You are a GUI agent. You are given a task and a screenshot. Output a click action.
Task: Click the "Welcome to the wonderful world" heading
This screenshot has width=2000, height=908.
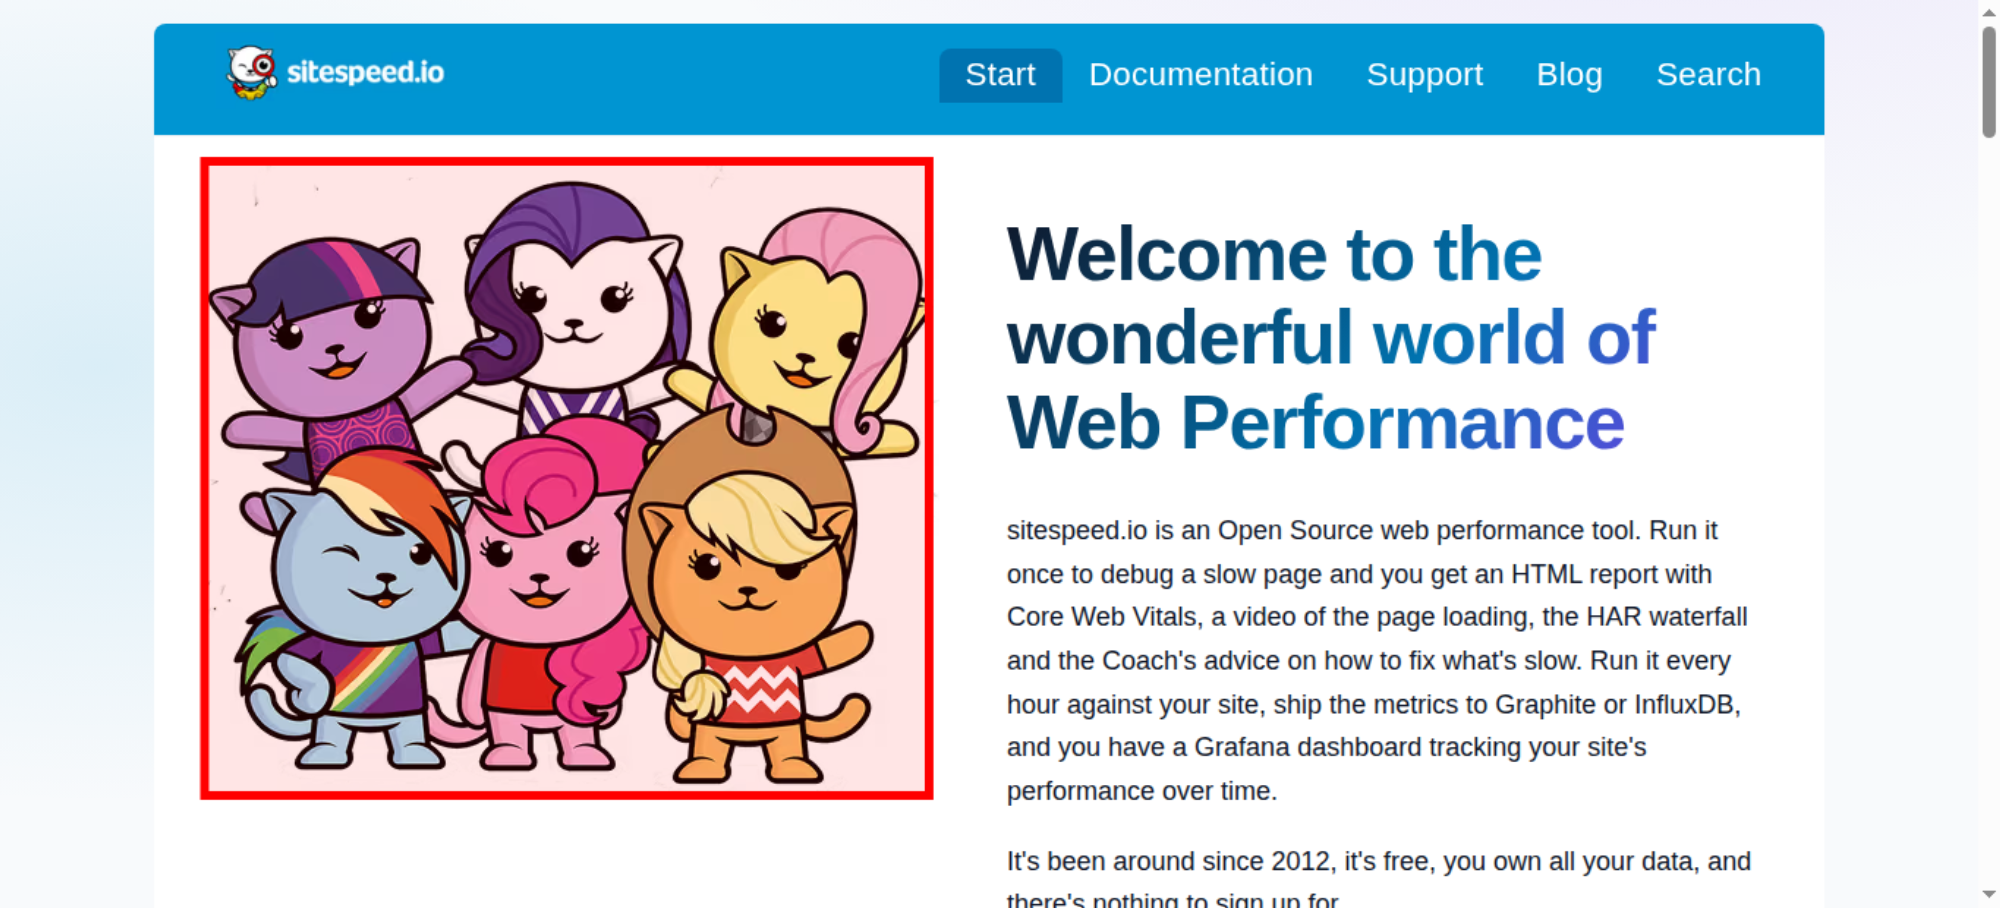pyautogui.click(x=1331, y=338)
